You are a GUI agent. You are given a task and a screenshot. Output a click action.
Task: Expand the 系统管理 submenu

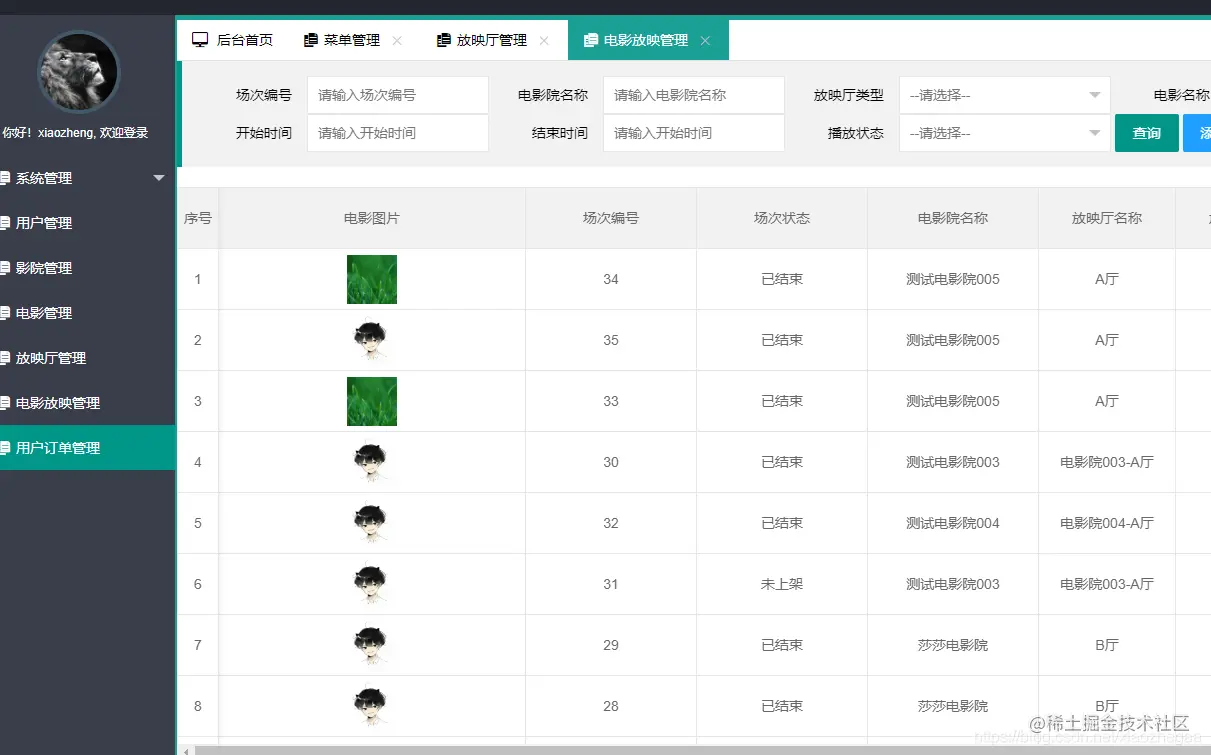click(159, 178)
